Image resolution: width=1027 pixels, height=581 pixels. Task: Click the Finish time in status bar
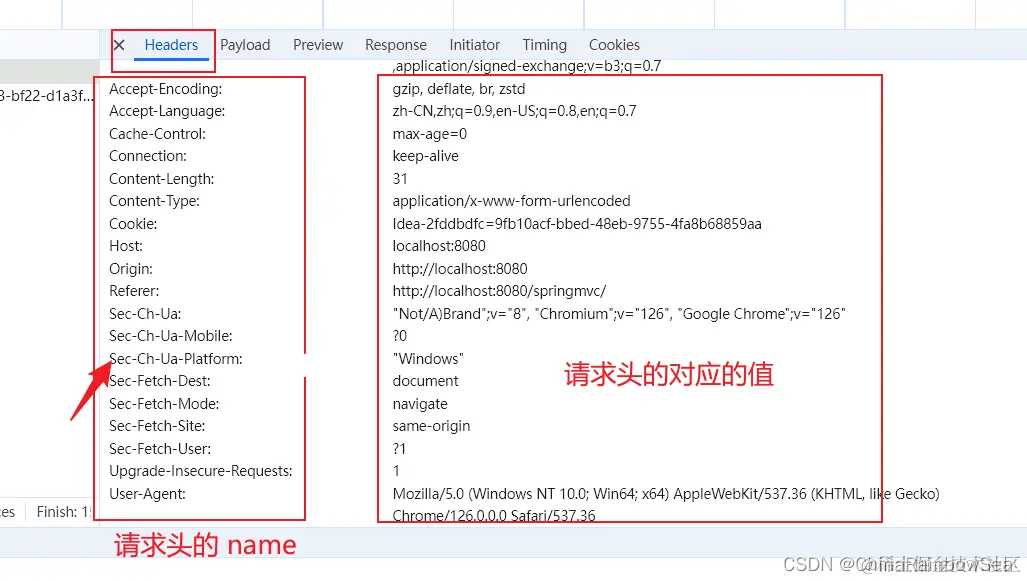[x=64, y=512]
